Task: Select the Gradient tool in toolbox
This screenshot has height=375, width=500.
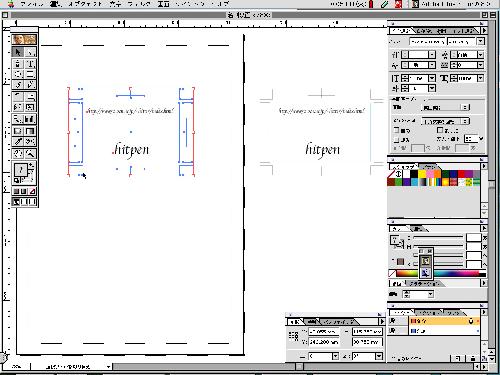Action: [x=30, y=131]
